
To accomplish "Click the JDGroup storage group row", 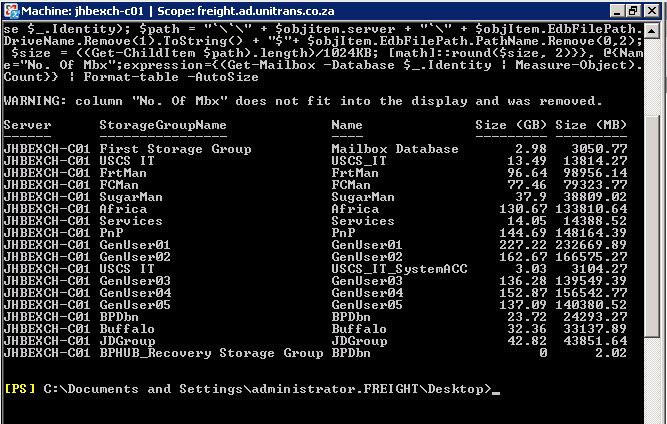I will [316, 341].
